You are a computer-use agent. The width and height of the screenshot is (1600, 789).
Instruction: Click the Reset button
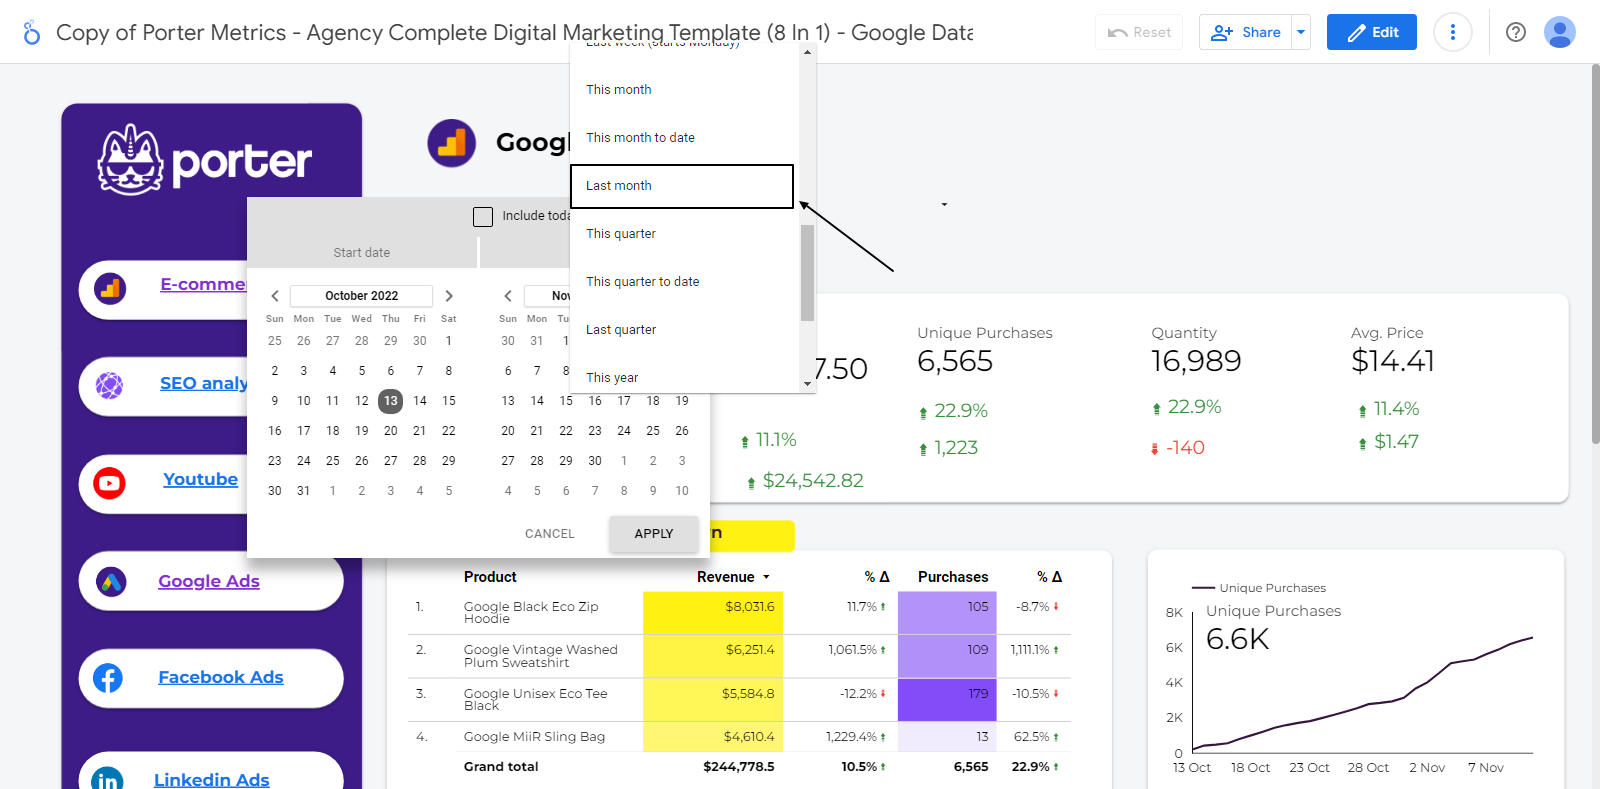(1139, 32)
